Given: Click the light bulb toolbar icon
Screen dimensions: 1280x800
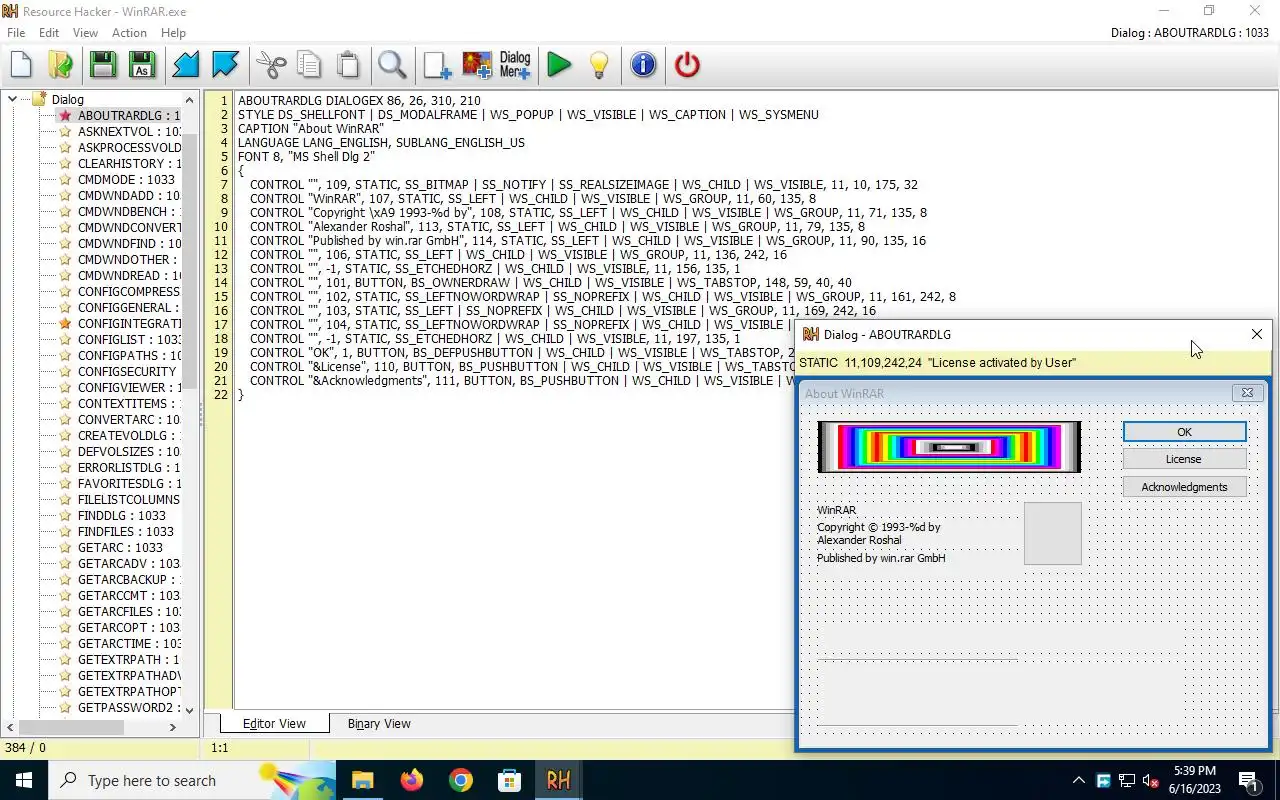Looking at the screenshot, I should point(598,65).
